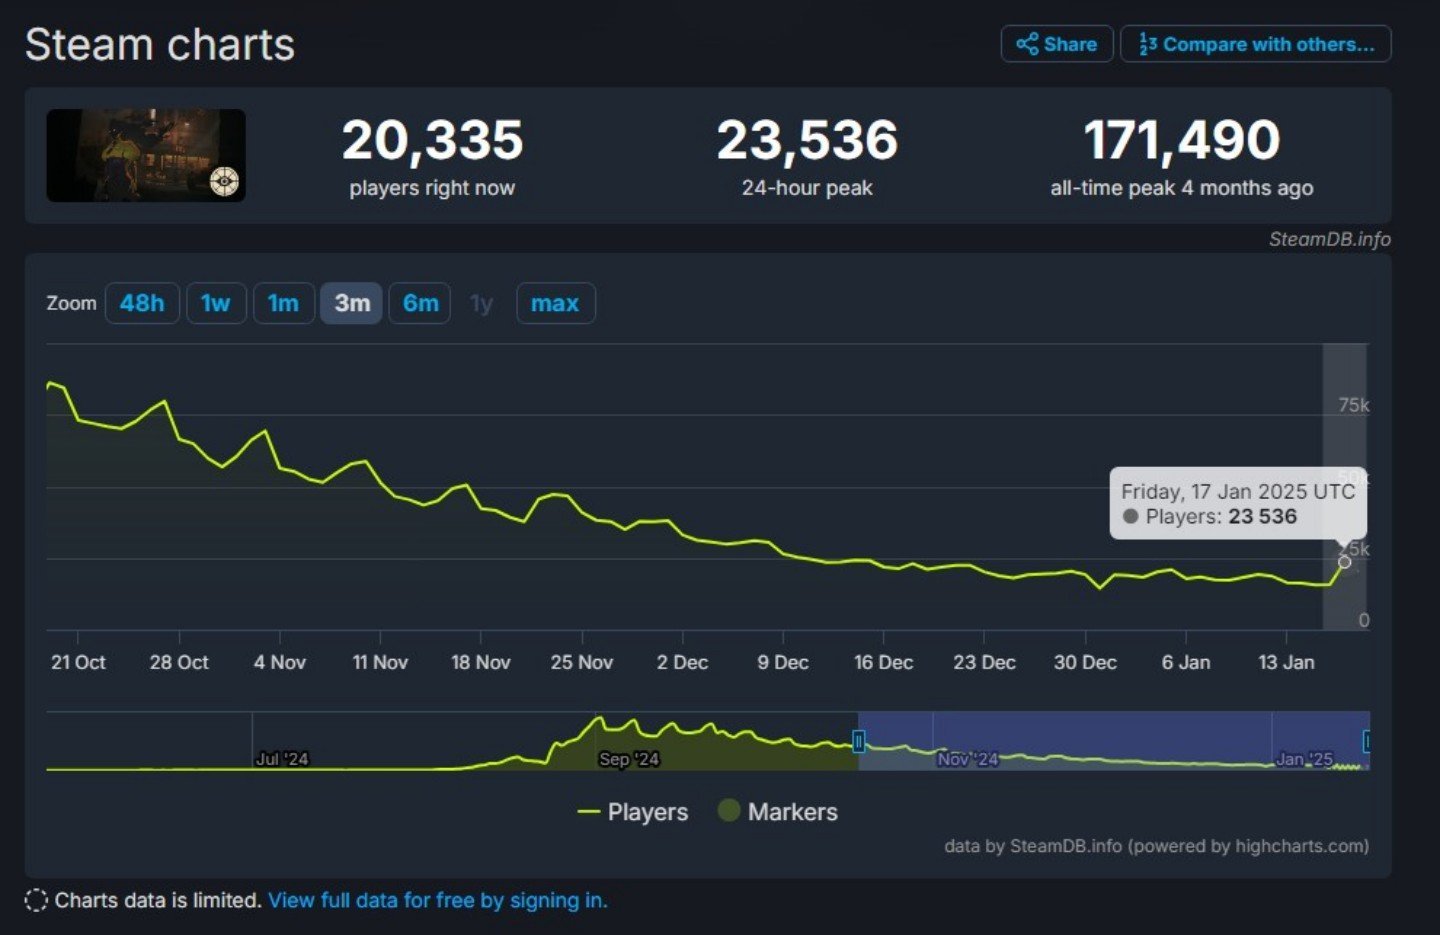Set zoom to 6m
Viewport: 1440px width, 935px height.
(420, 303)
